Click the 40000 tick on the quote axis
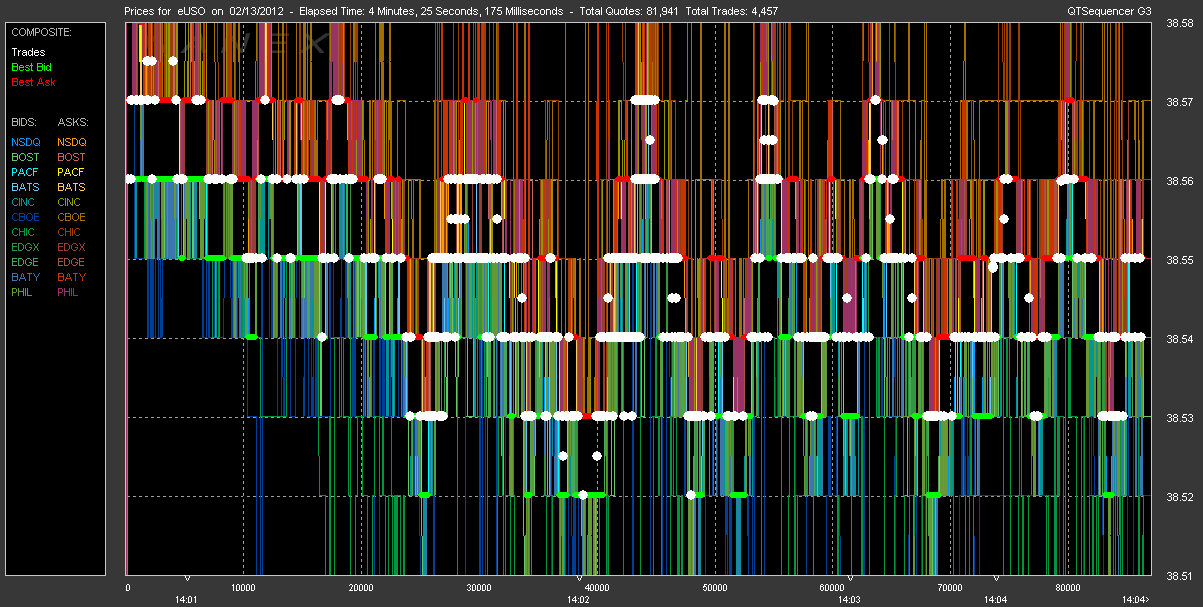The width and height of the screenshot is (1203, 607). [597, 588]
